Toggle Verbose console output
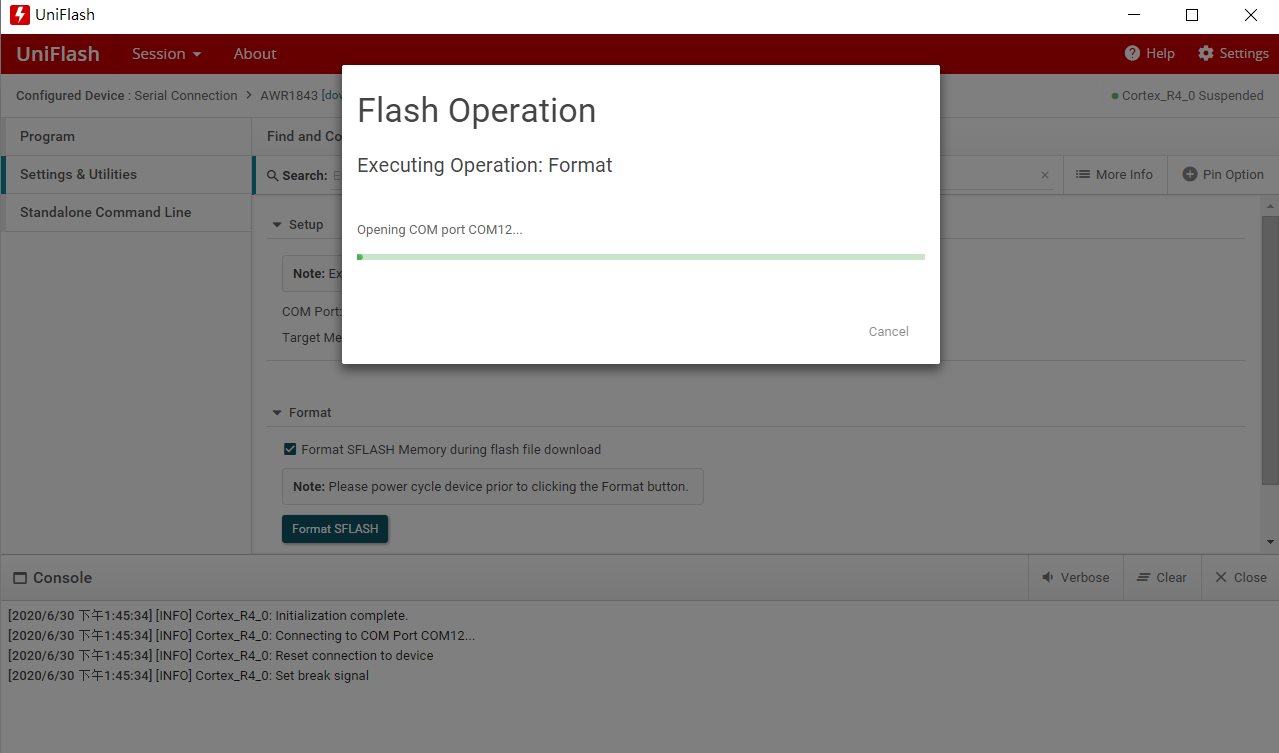Image resolution: width=1279 pixels, height=753 pixels. [x=1075, y=577]
